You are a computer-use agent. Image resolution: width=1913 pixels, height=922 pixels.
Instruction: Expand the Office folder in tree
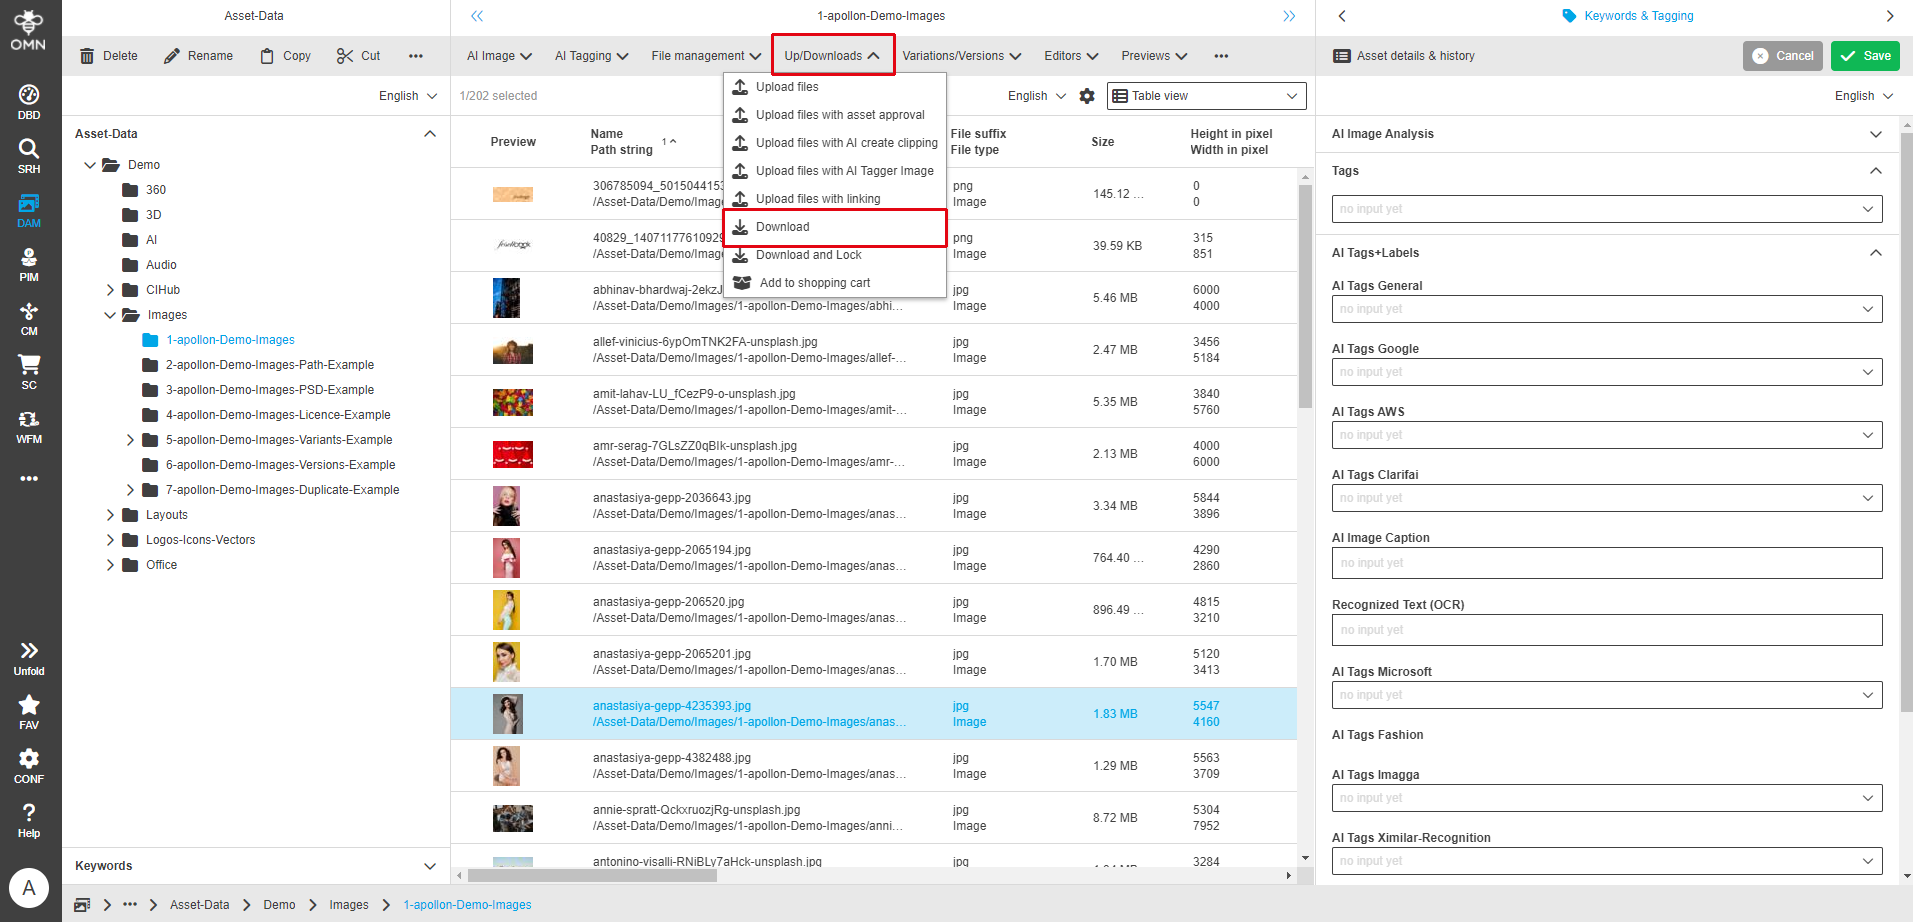click(x=110, y=565)
